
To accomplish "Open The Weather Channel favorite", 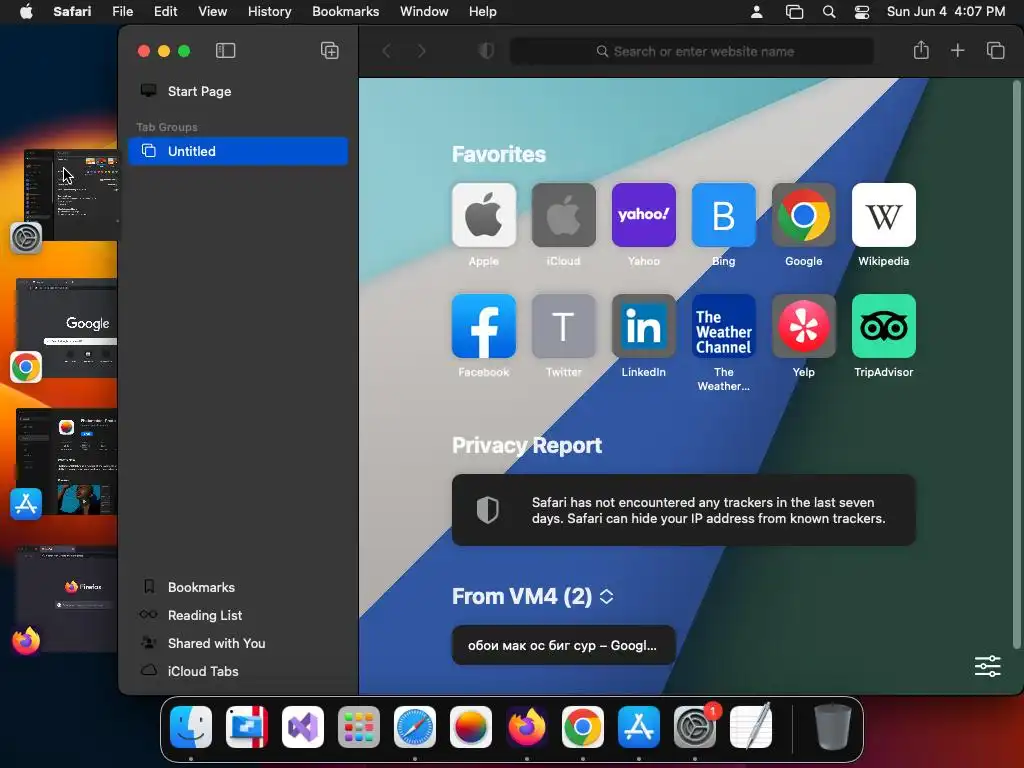I will click(x=724, y=327).
